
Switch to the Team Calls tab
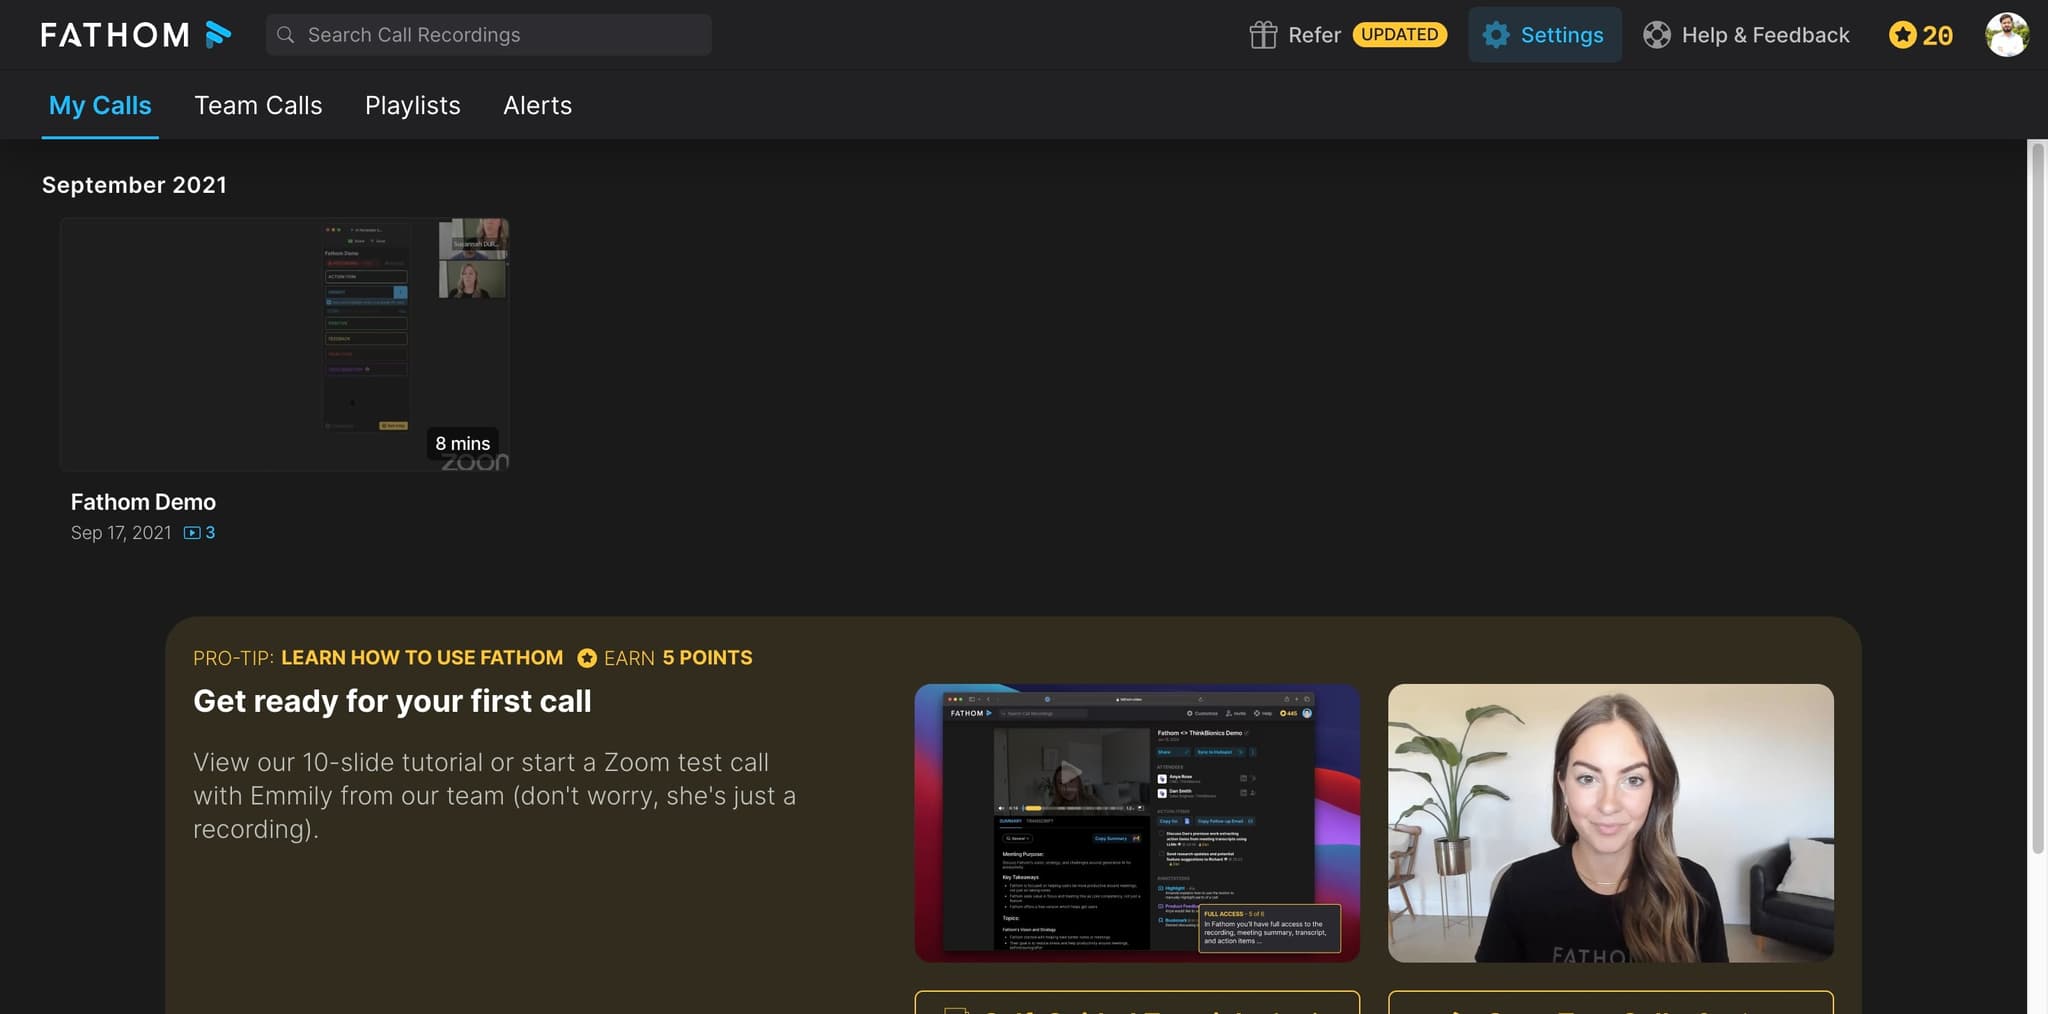258,105
